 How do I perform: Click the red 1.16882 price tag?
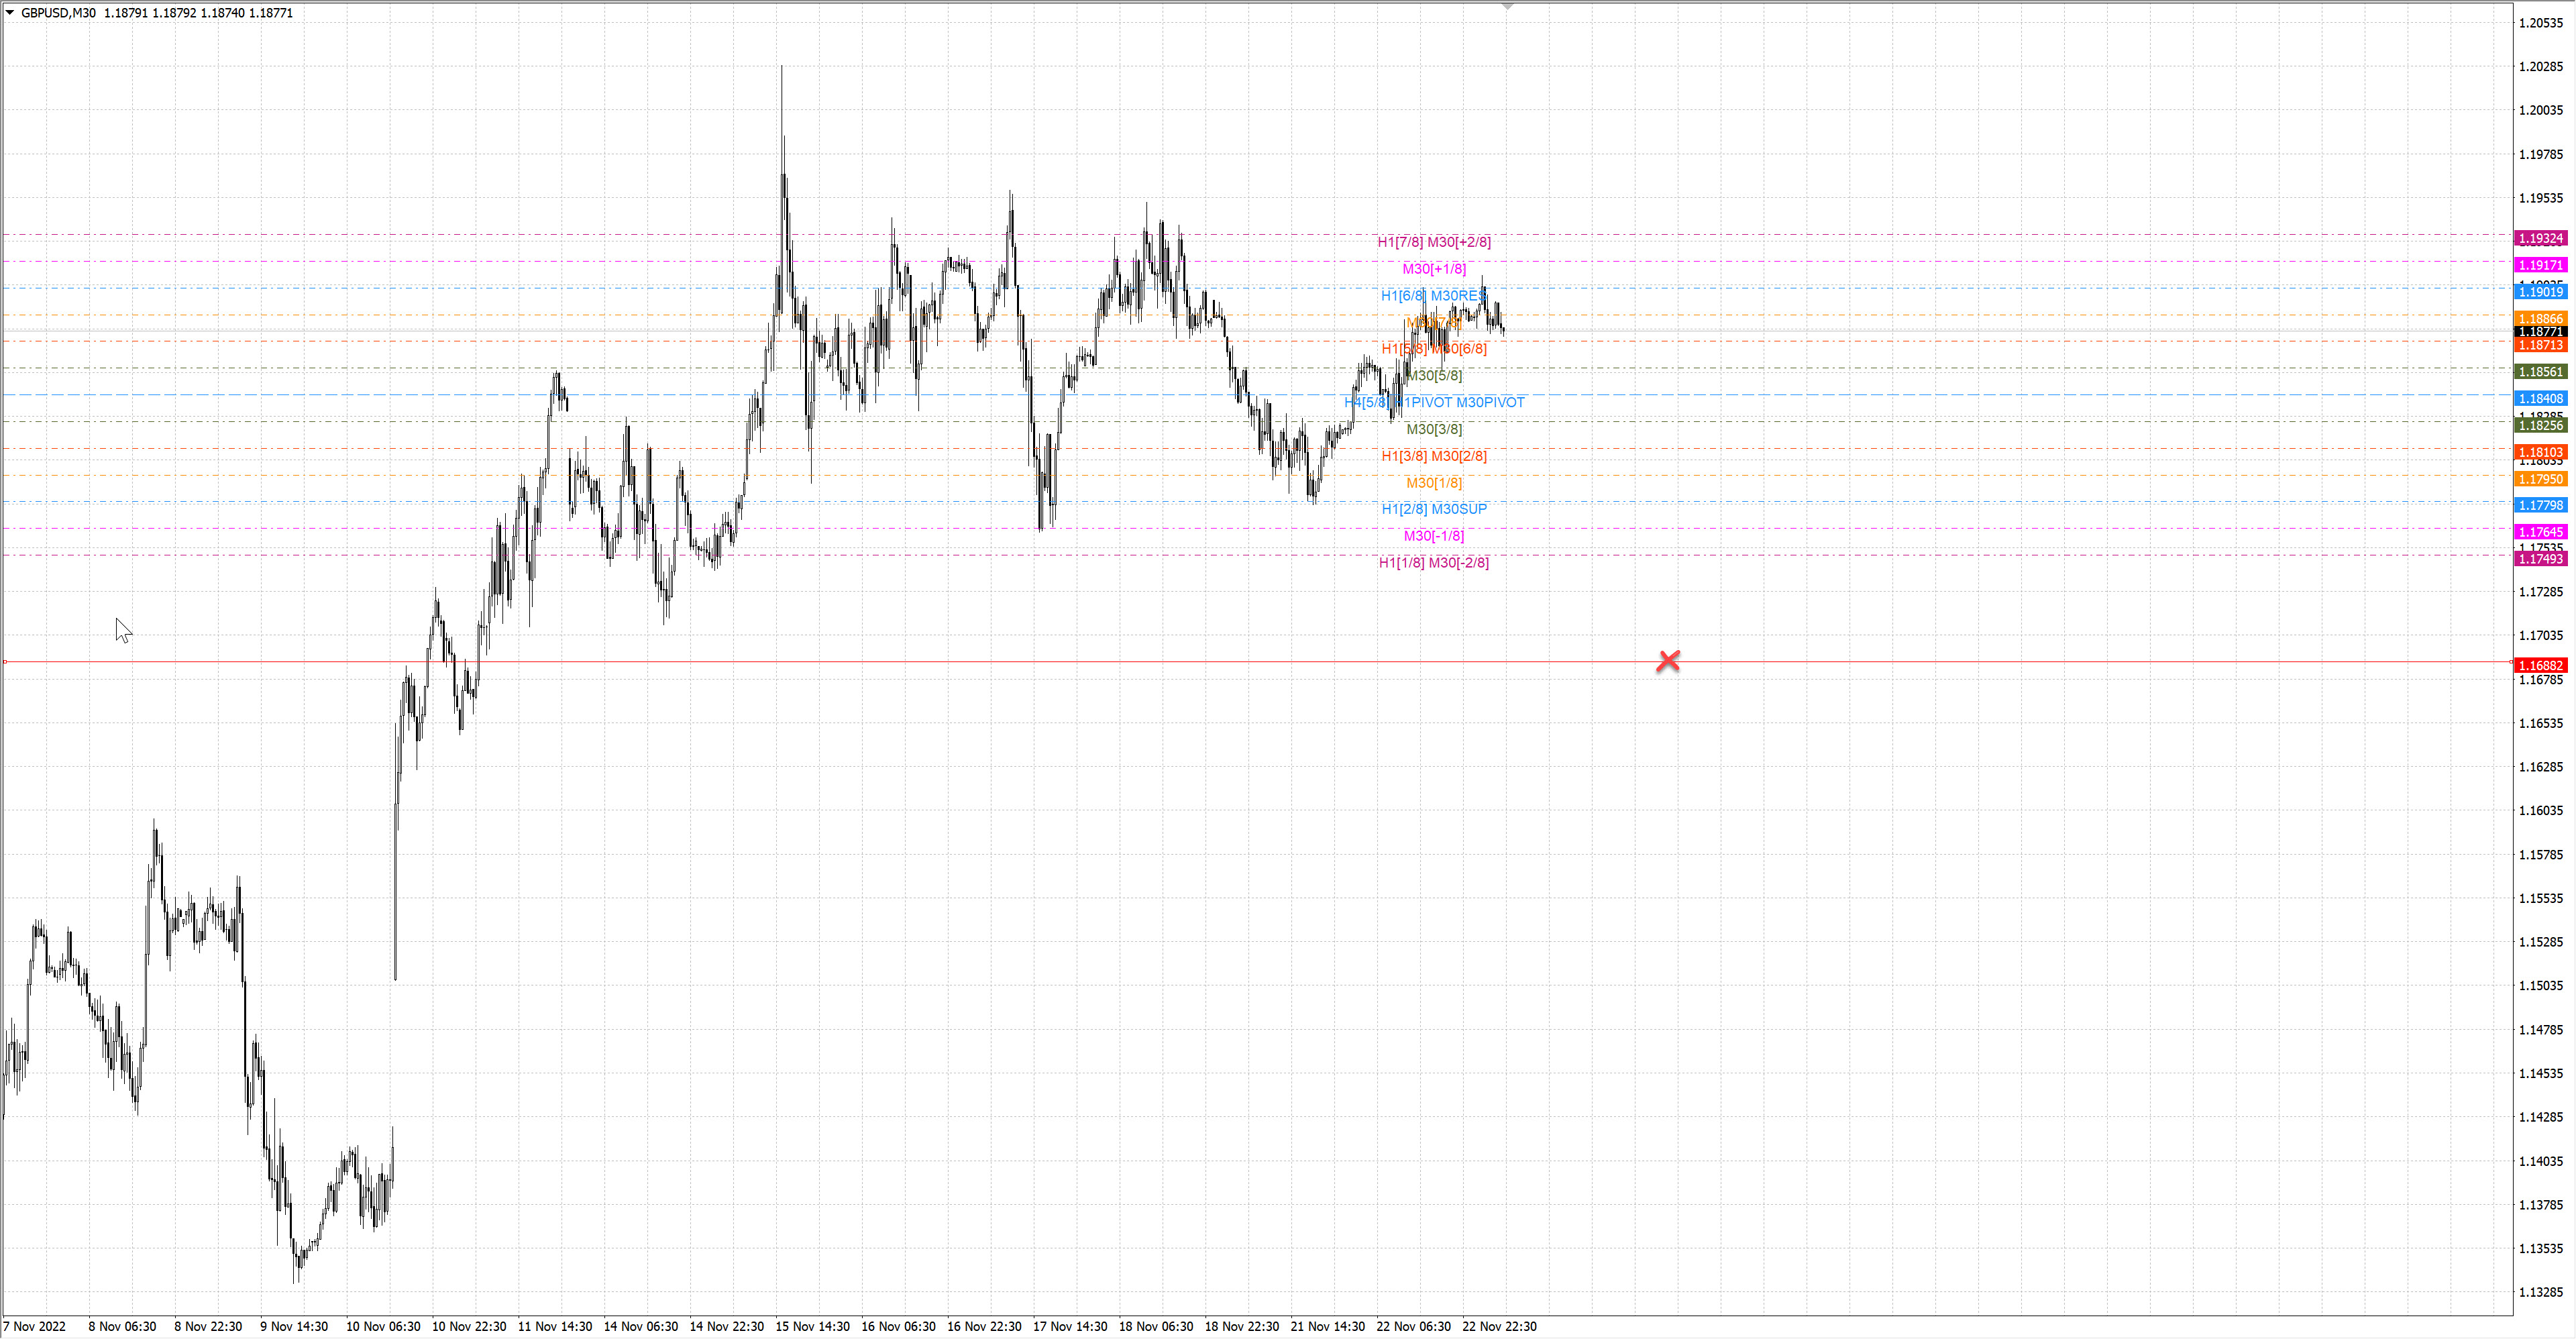click(2540, 665)
